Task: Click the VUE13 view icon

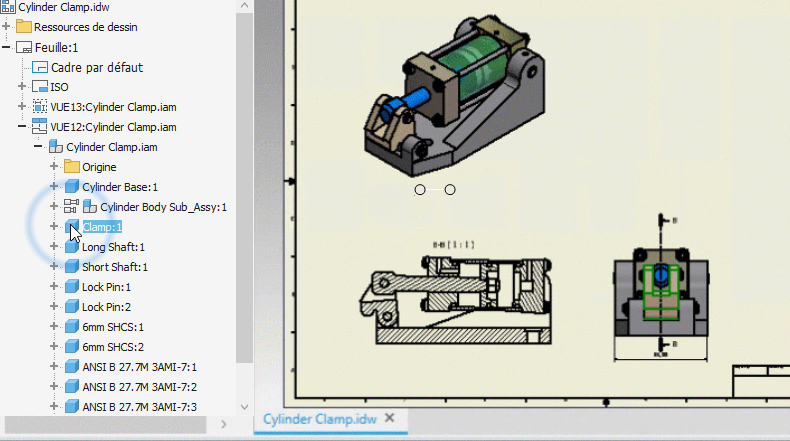Action: pyautogui.click(x=40, y=107)
